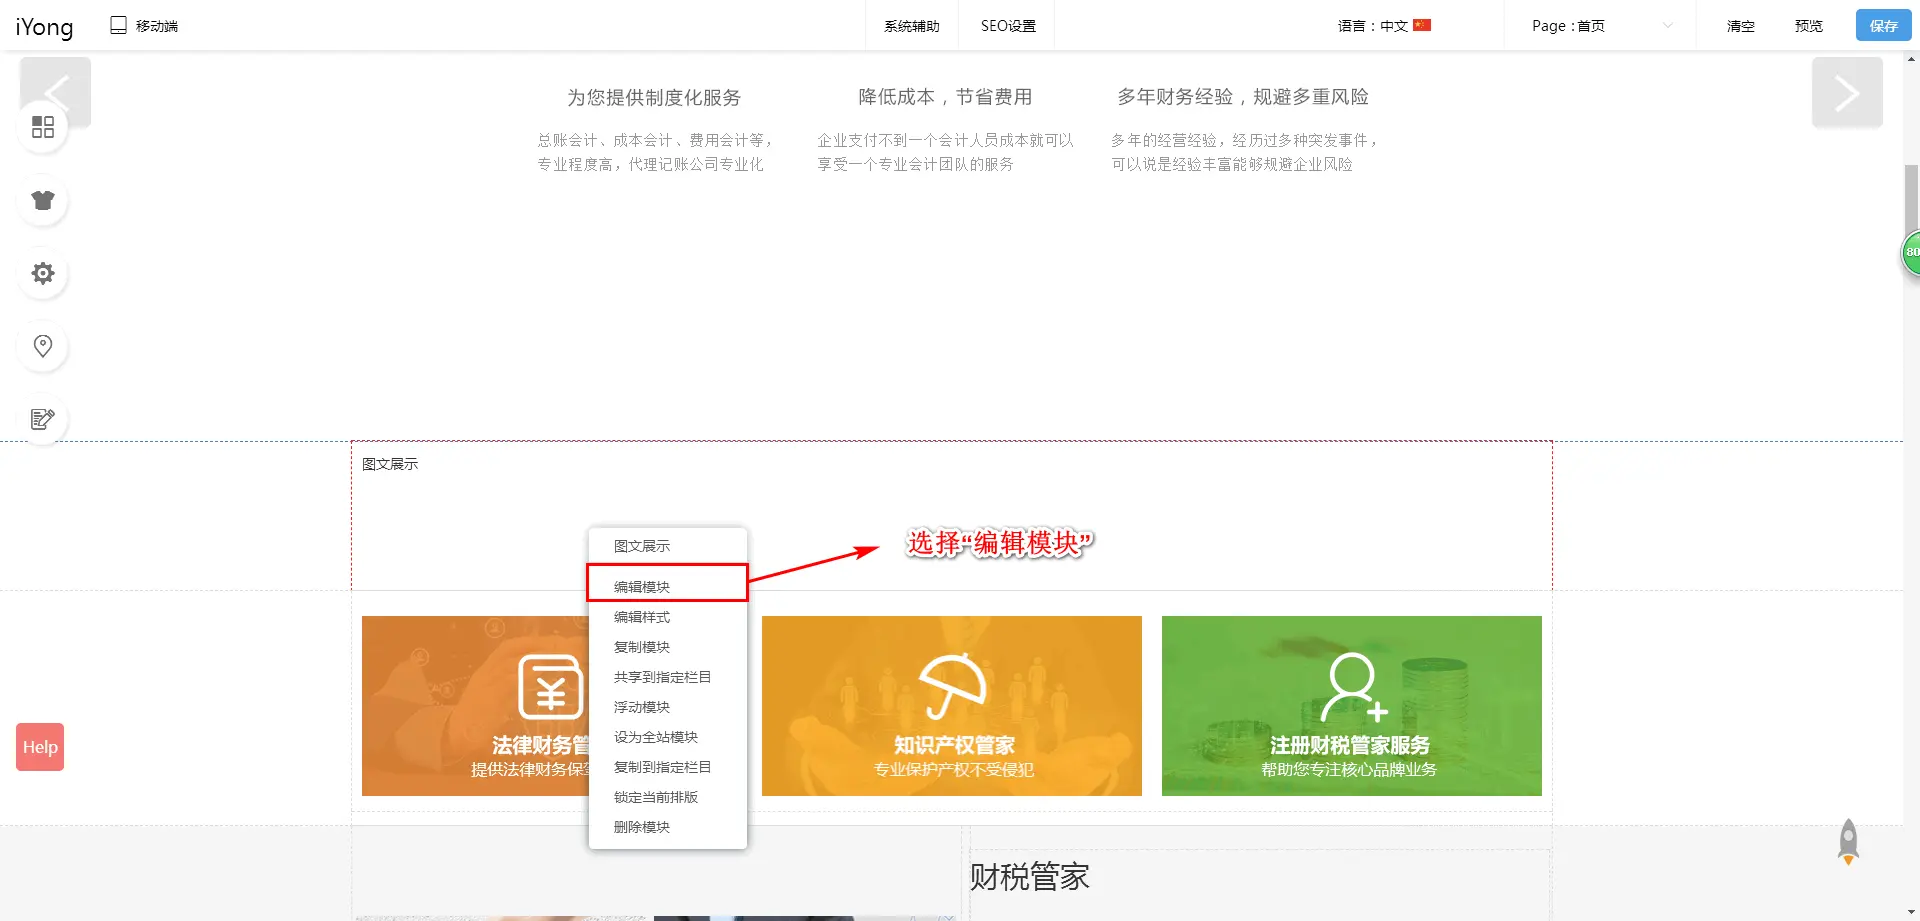This screenshot has height=921, width=1920.
Task: Expand the Page 首页 dropdown
Action: (x=1600, y=26)
